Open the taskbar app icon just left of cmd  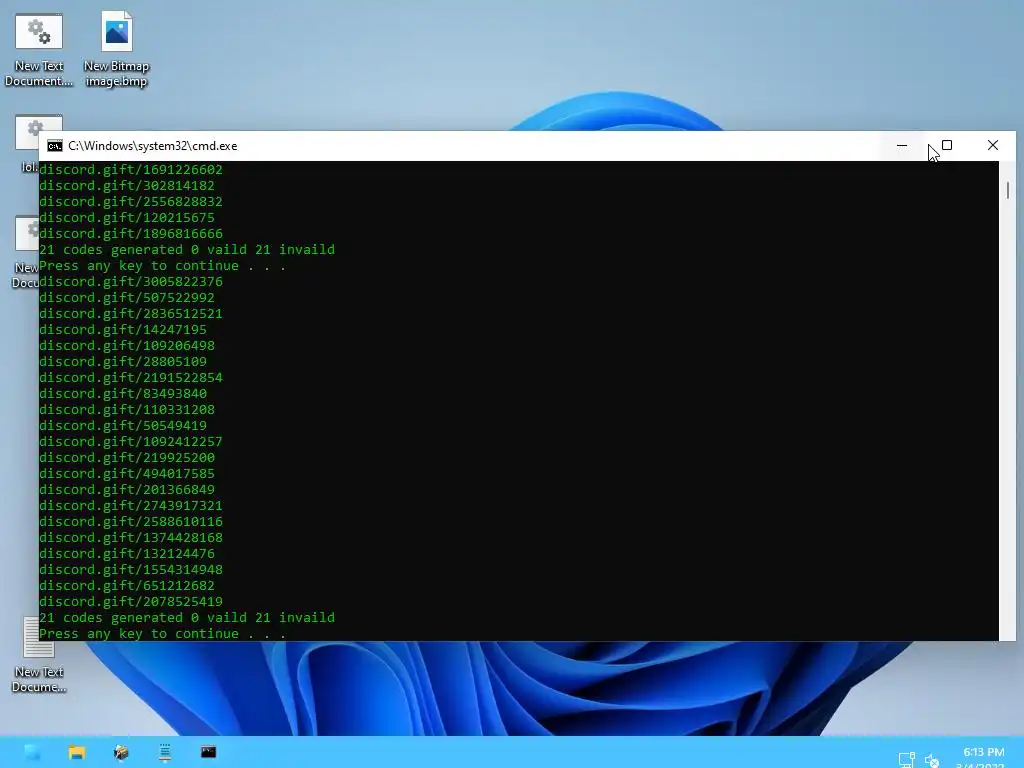point(165,752)
